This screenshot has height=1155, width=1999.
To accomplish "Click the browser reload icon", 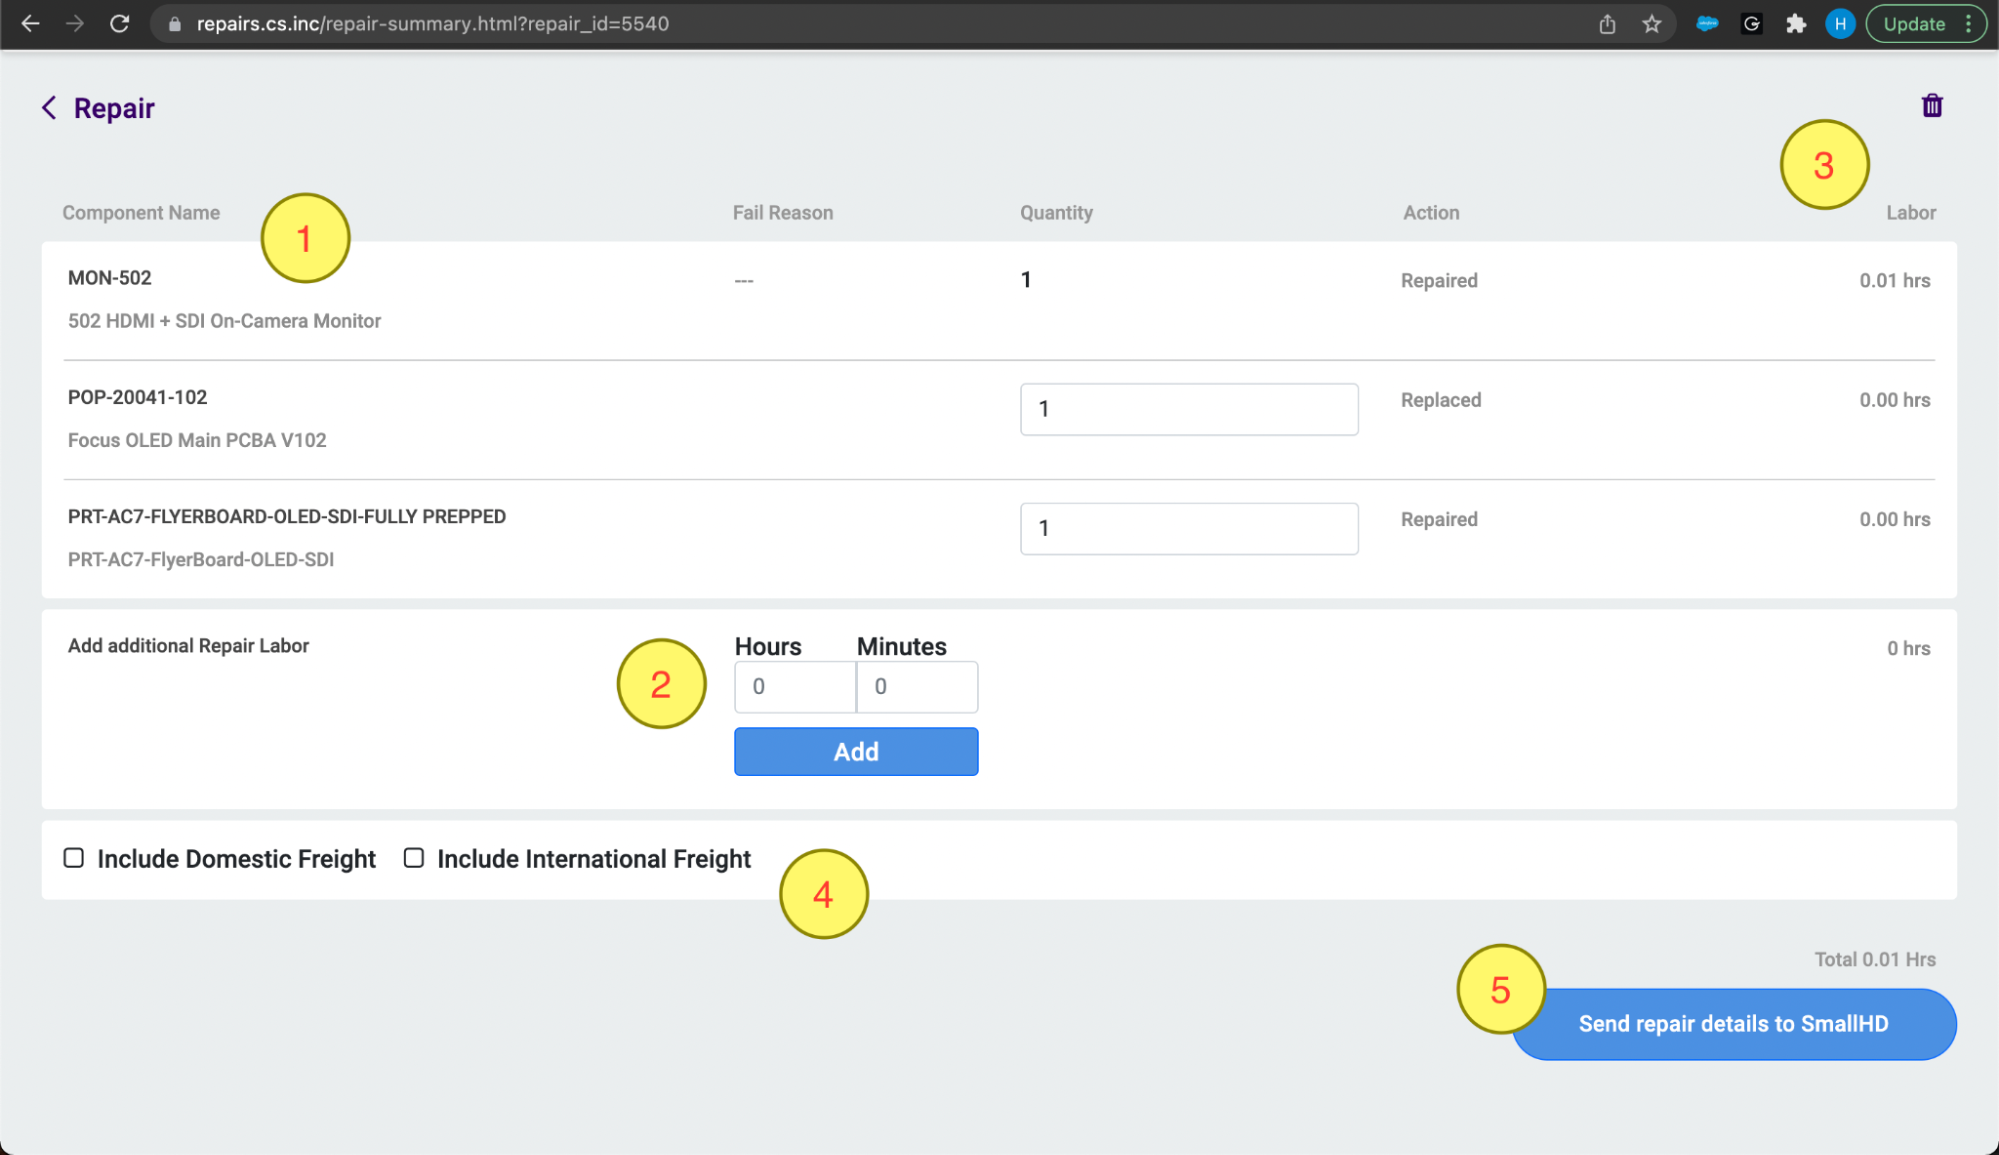I will pos(120,24).
